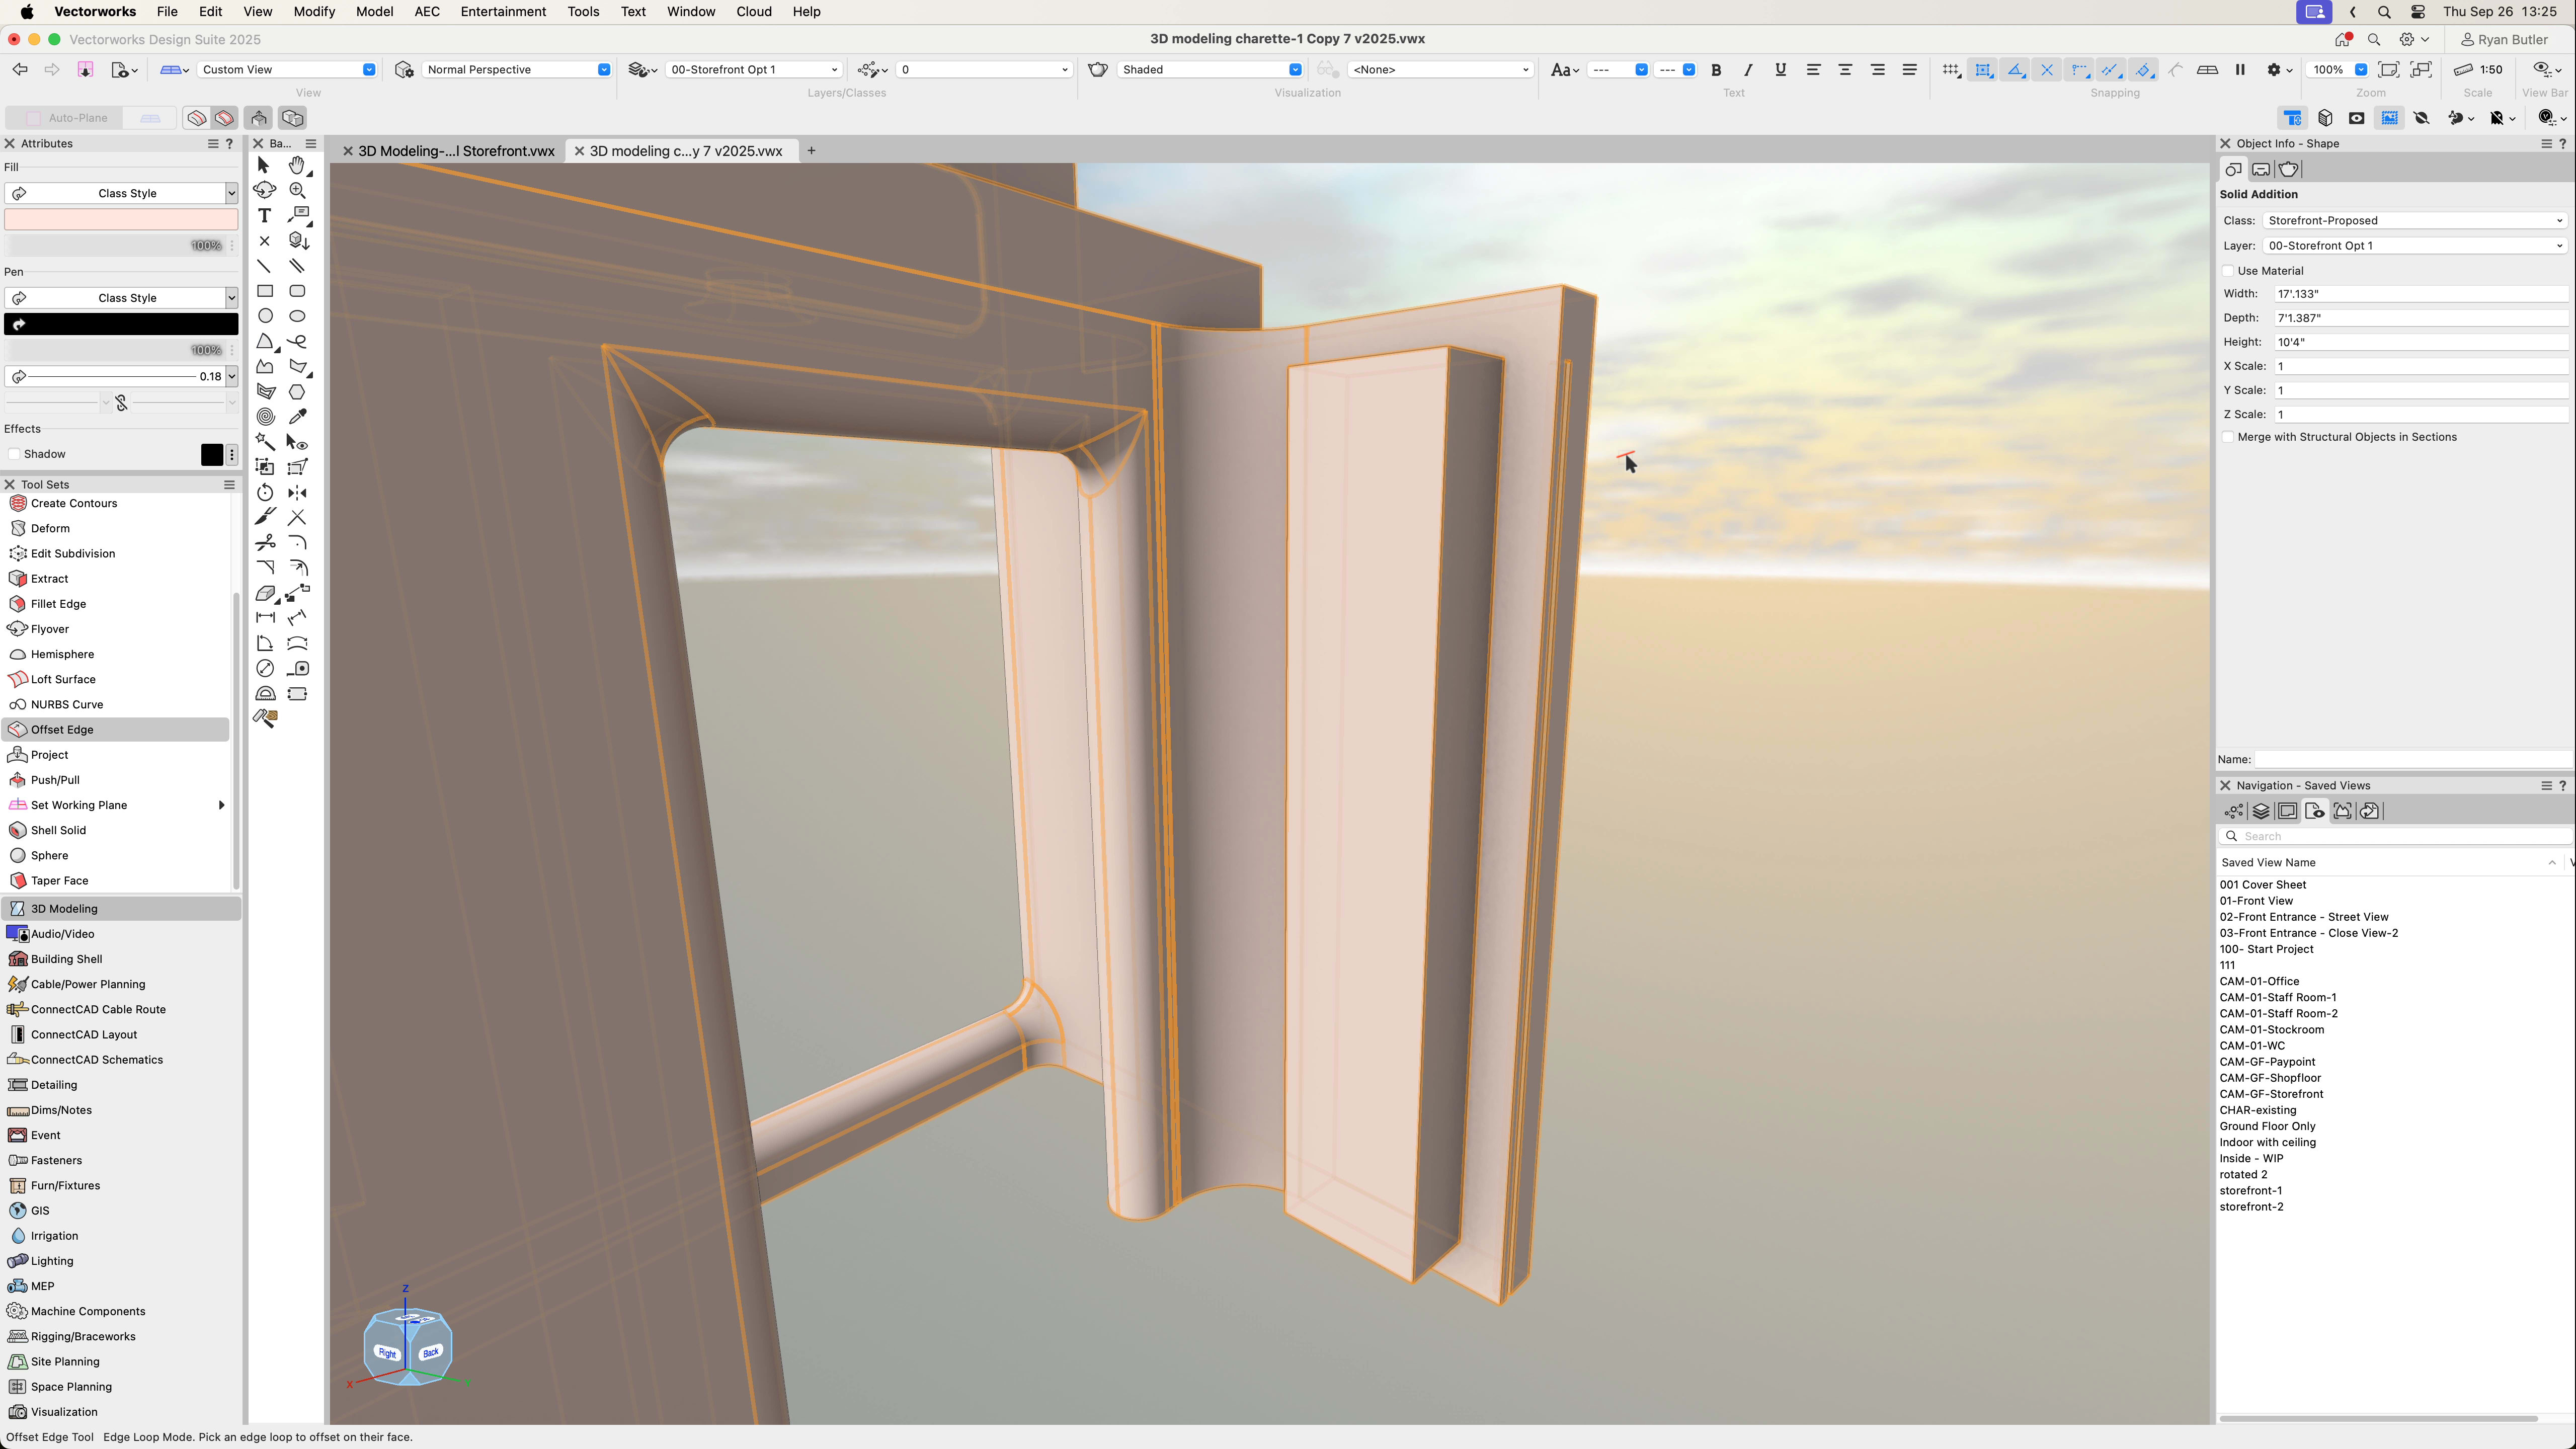Select the Text tool in the Basic palette
Image resolution: width=2576 pixels, height=1449 pixels.
[x=264, y=215]
